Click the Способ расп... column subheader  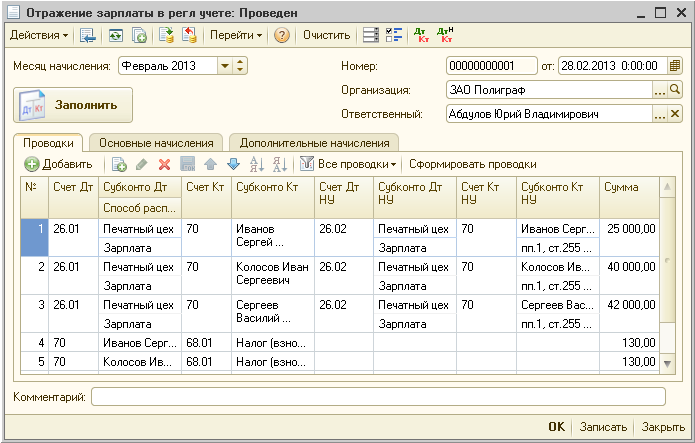pos(140,208)
